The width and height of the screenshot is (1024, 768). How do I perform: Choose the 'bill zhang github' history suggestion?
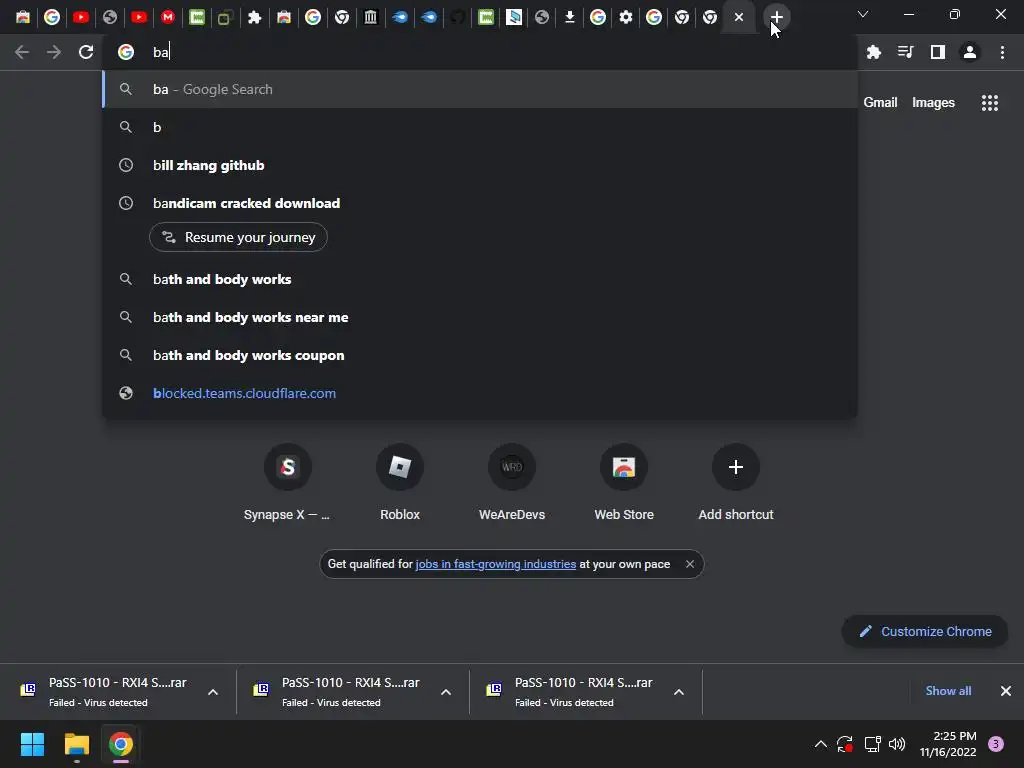[x=480, y=165]
